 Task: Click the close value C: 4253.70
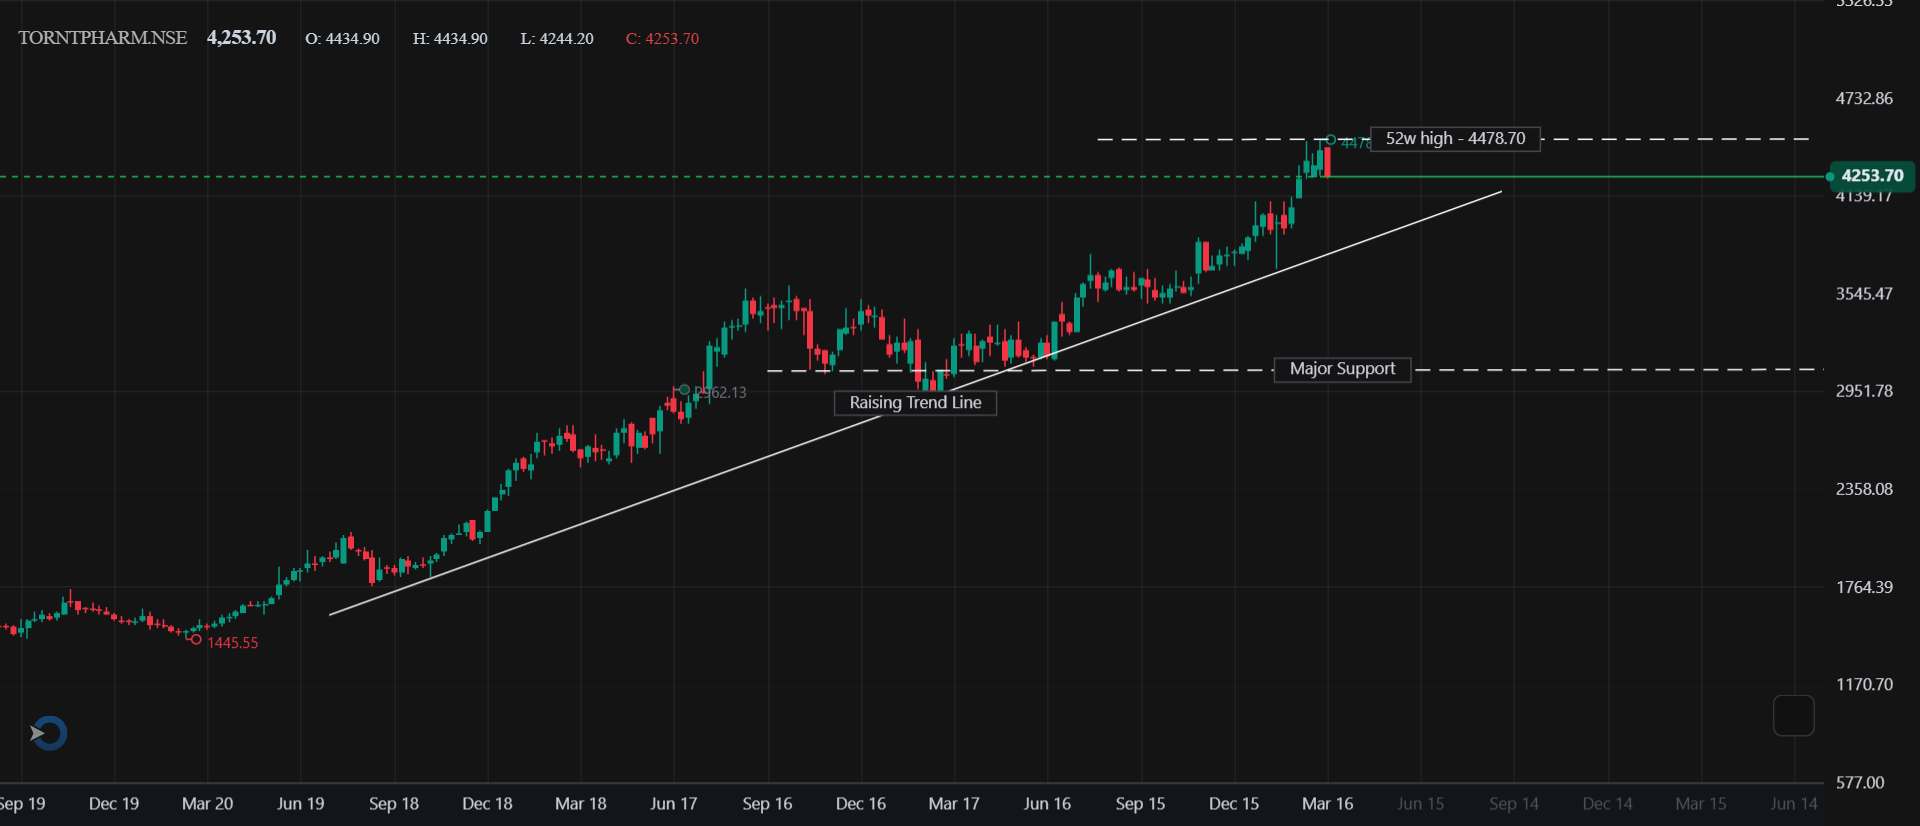662,39
